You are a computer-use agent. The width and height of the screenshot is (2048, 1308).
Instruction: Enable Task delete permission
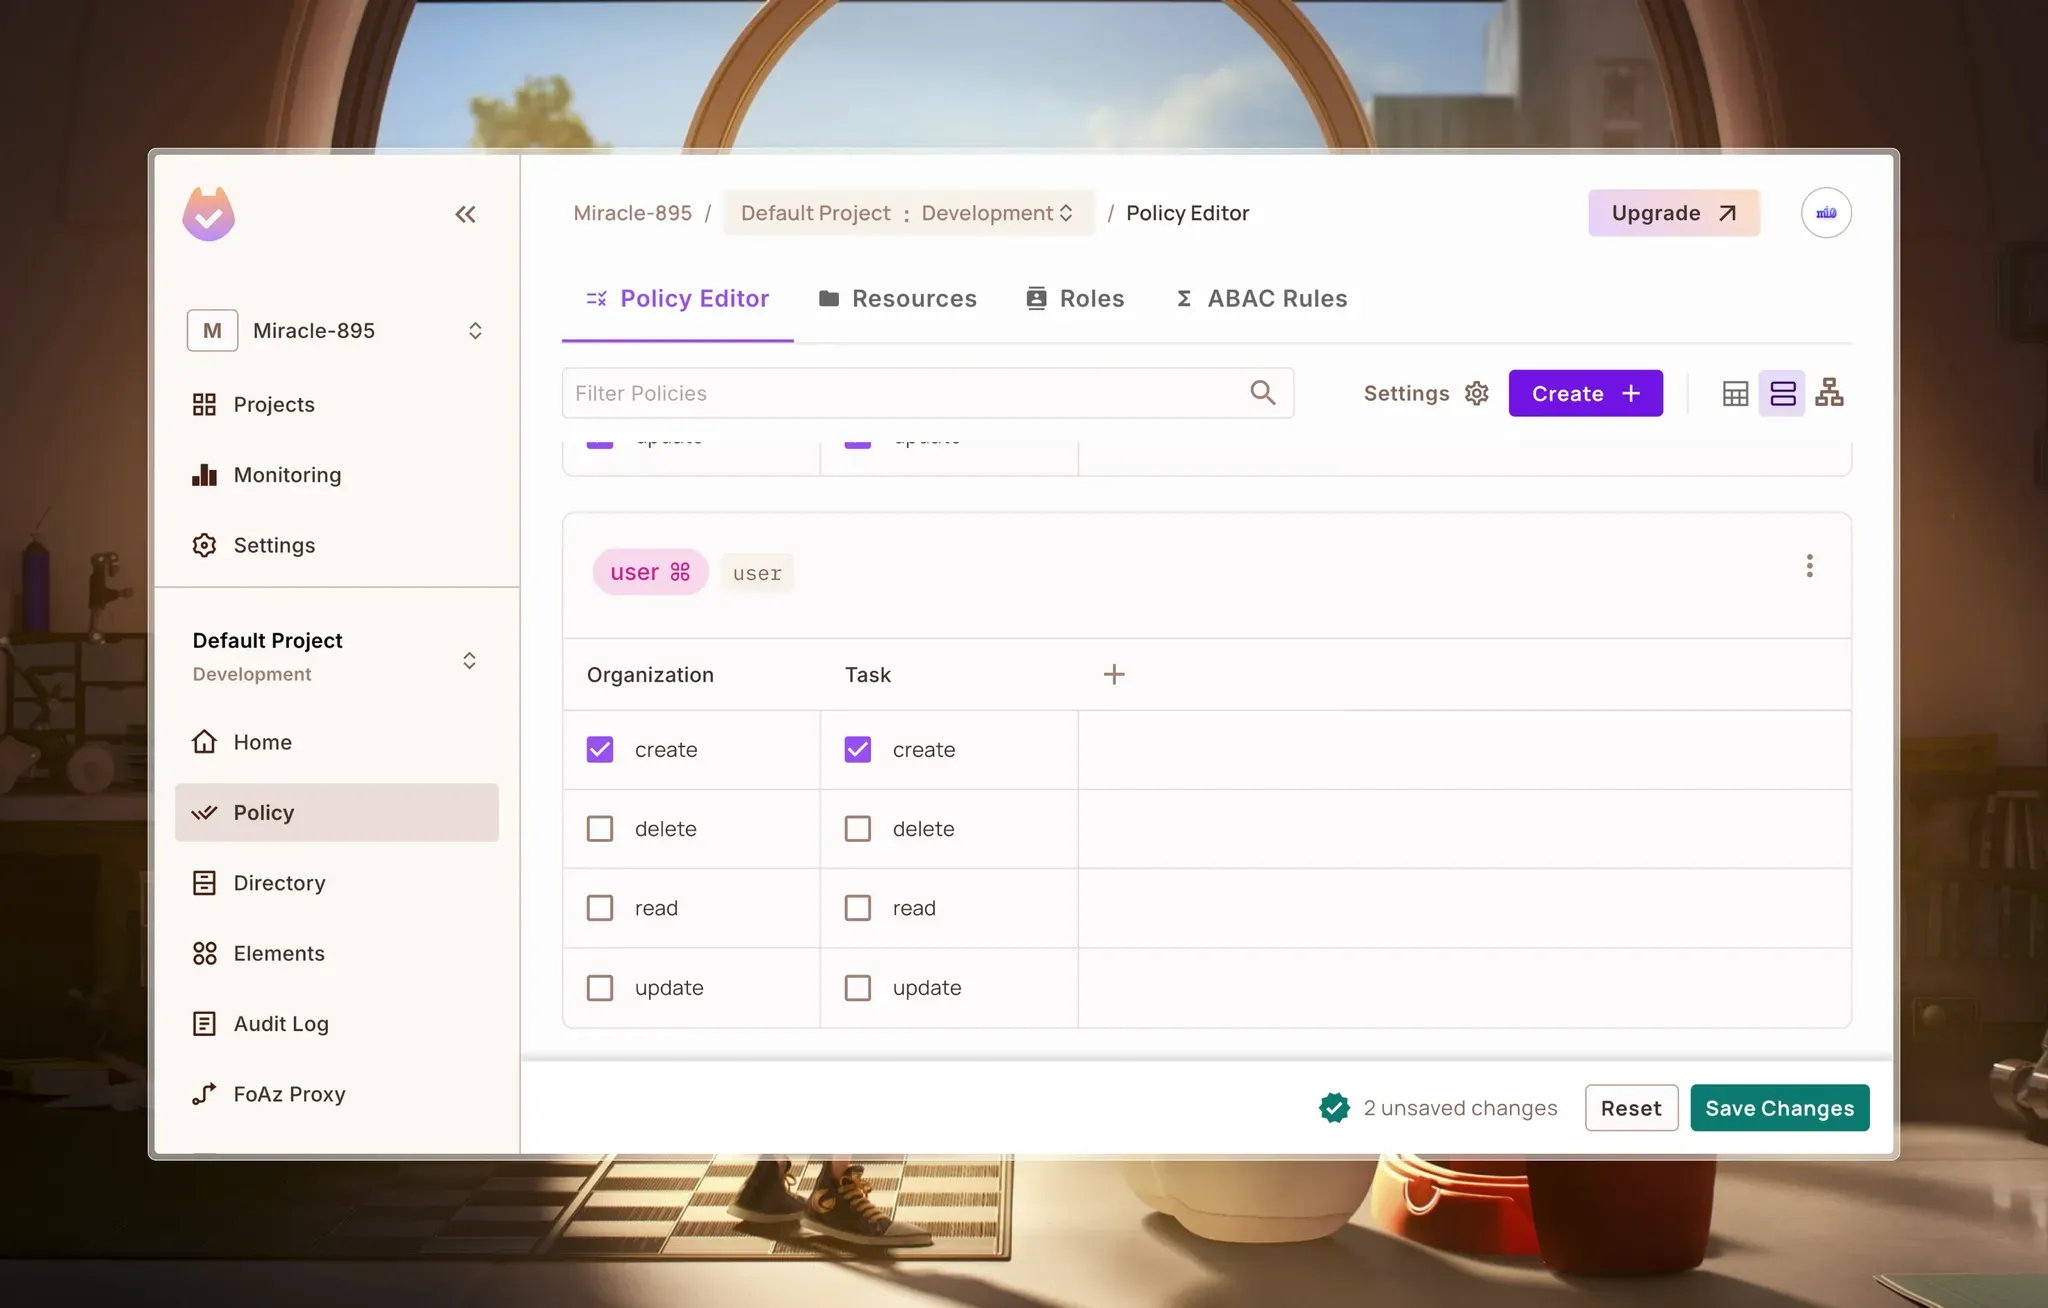(858, 829)
